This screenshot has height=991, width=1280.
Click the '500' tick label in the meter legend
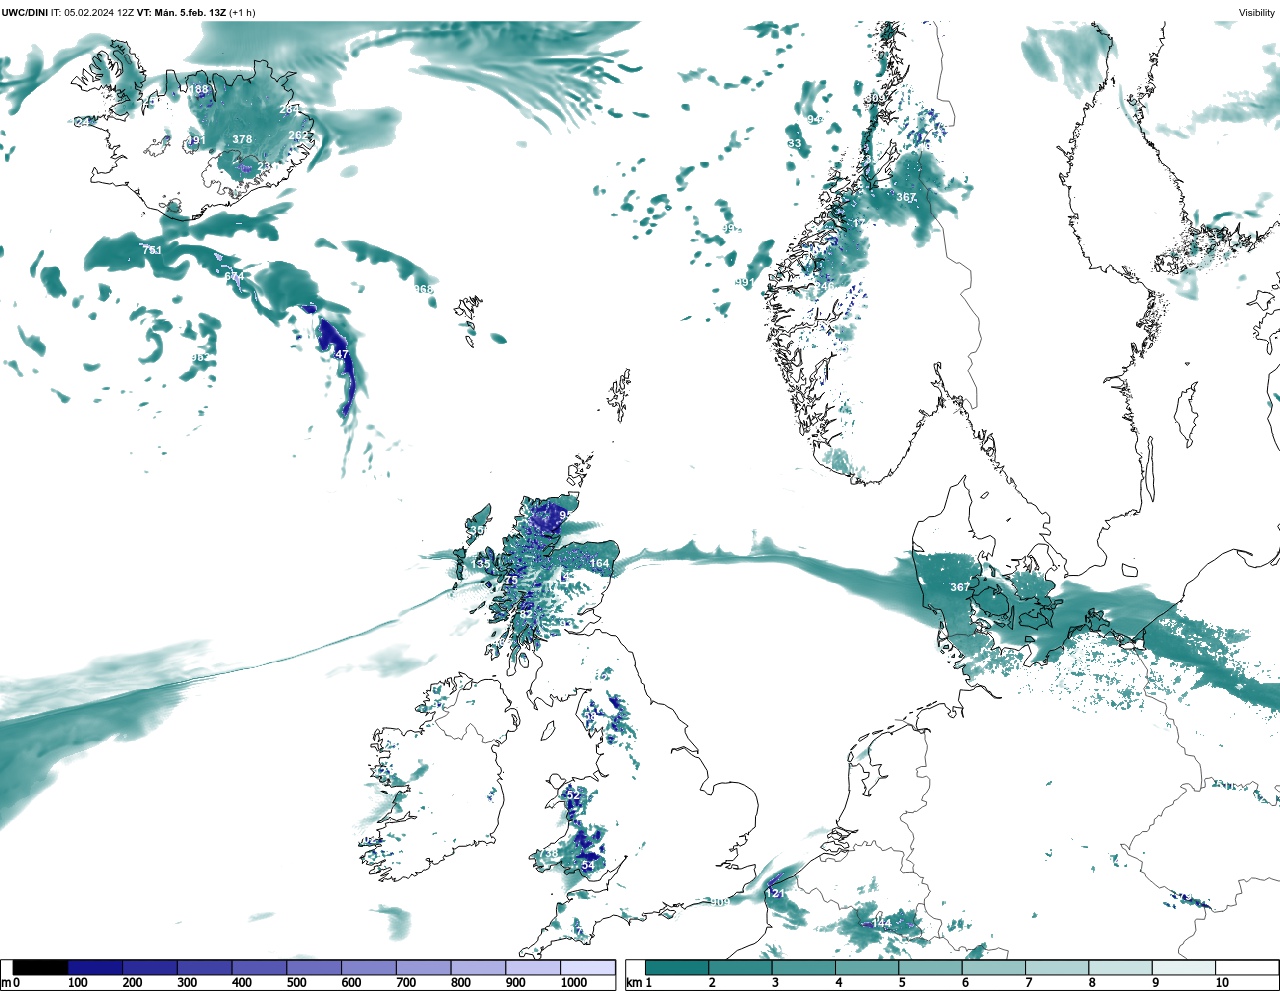click(297, 984)
